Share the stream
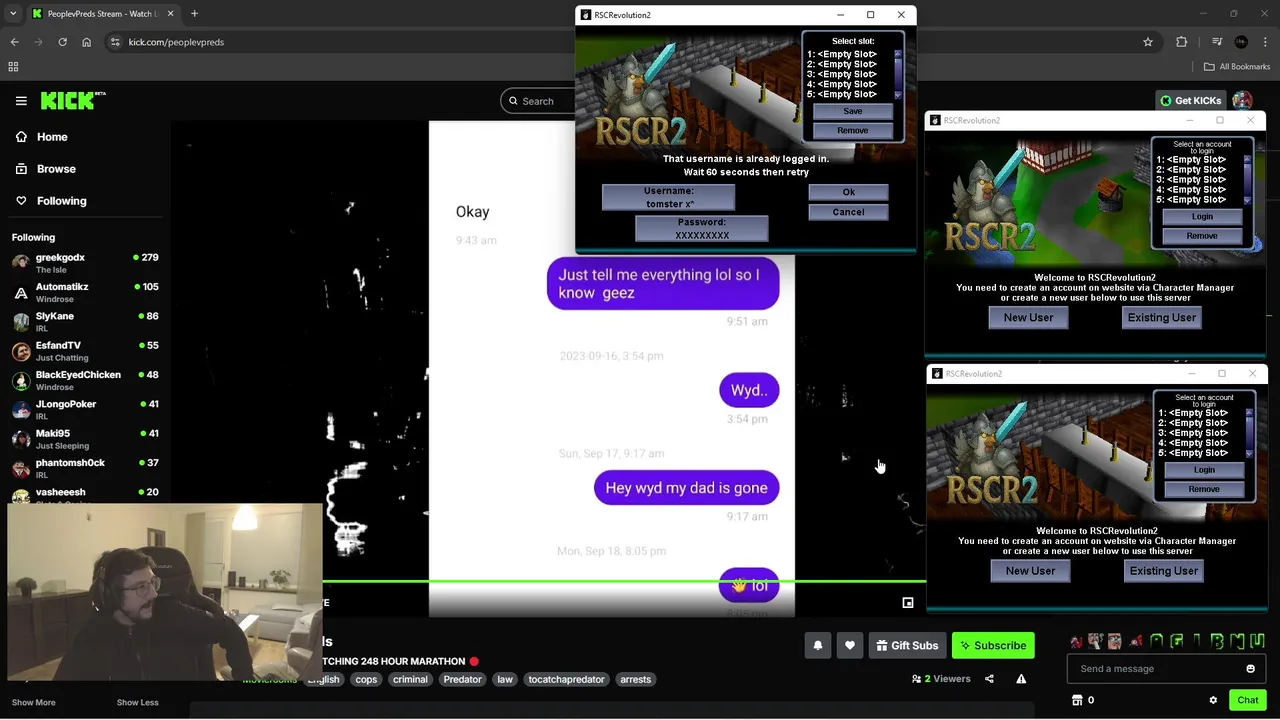Image resolution: width=1280 pixels, height=720 pixels. 989,678
